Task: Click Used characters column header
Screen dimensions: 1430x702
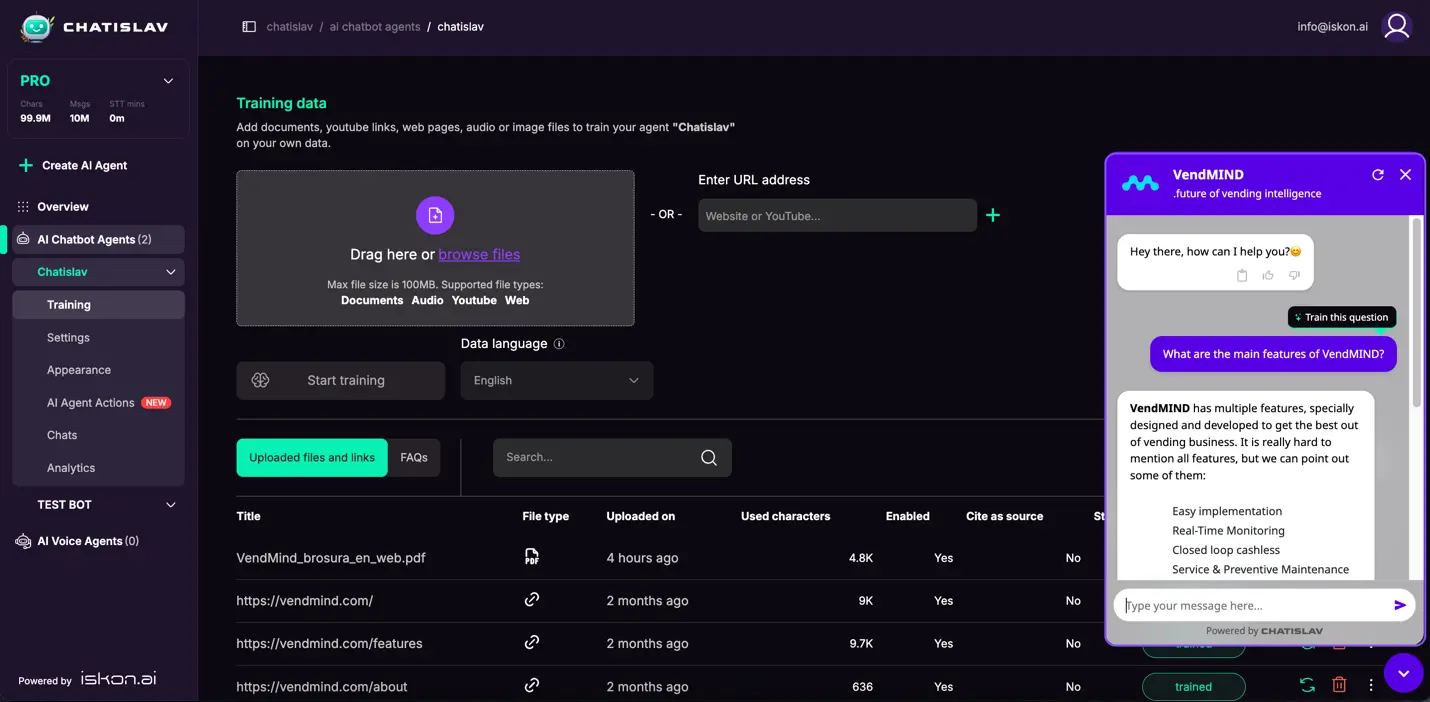Action: [785, 516]
